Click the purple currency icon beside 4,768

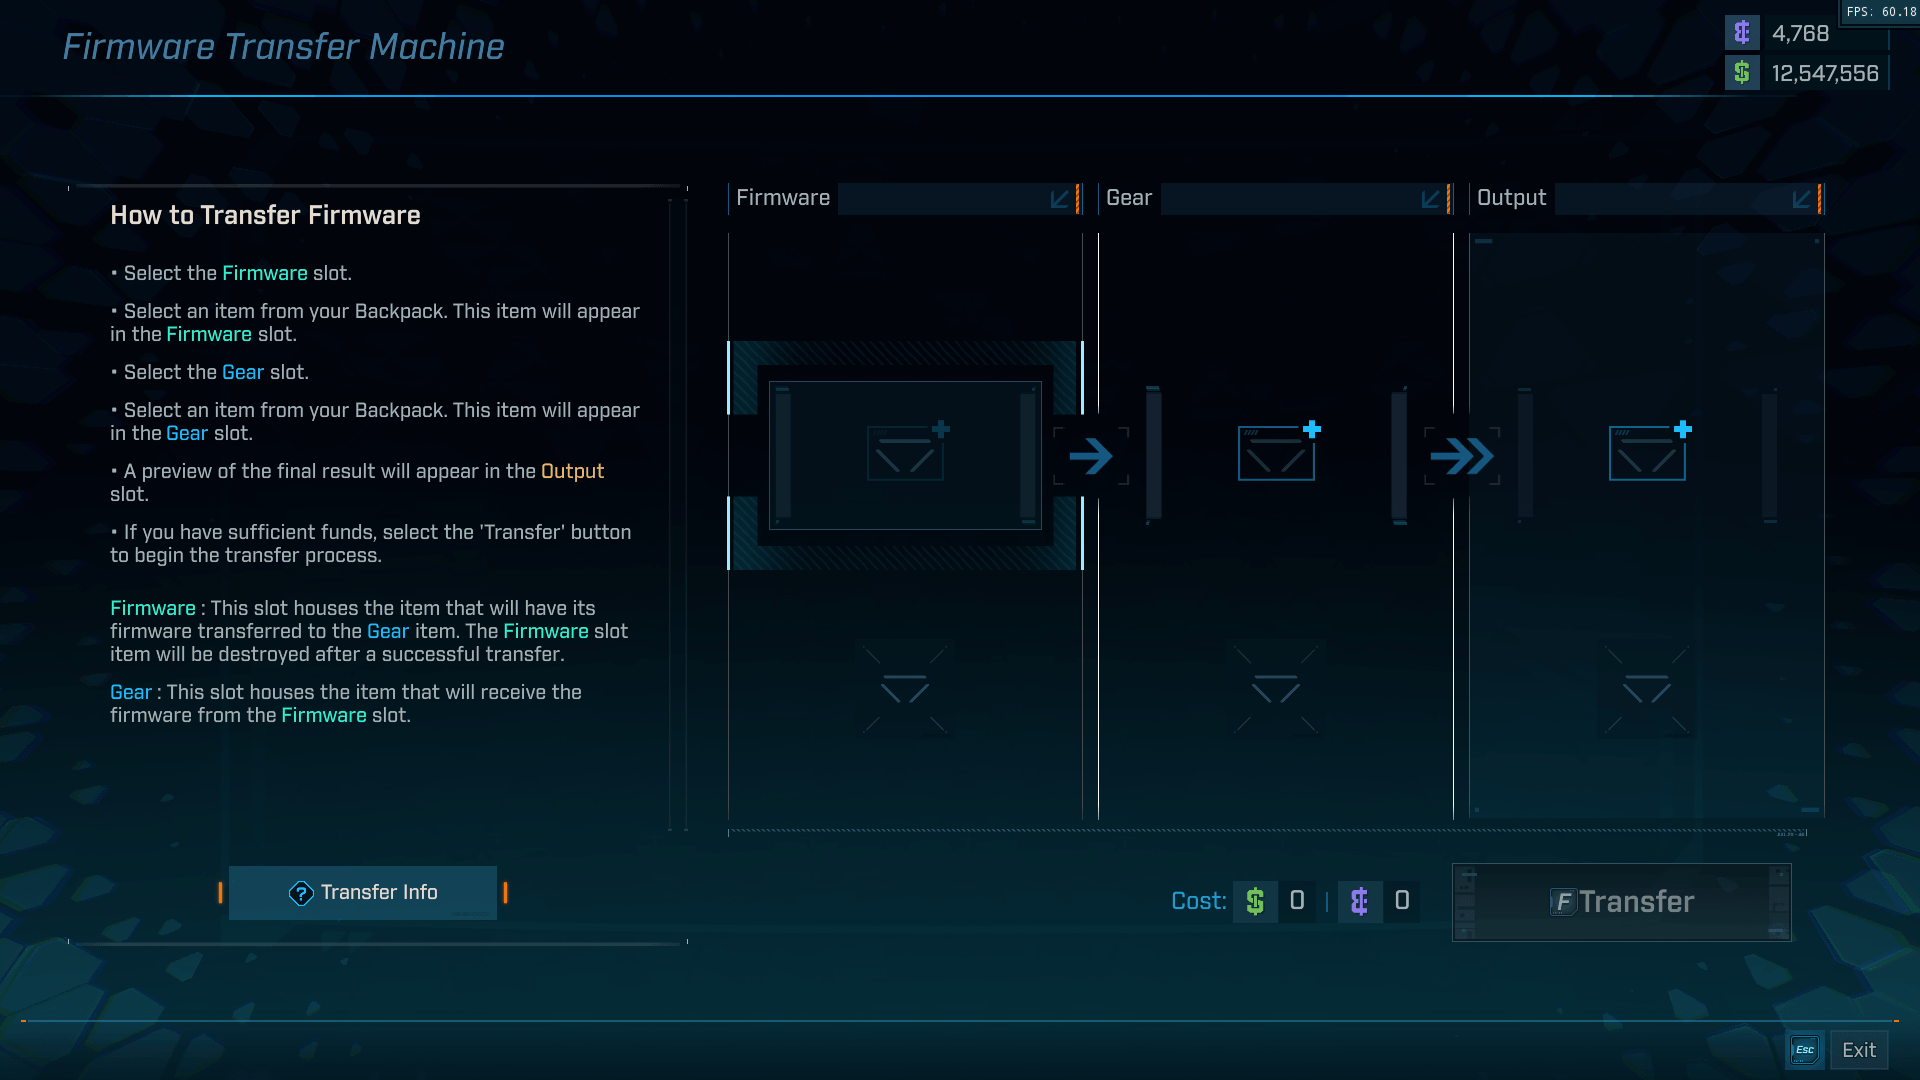pos(1742,33)
